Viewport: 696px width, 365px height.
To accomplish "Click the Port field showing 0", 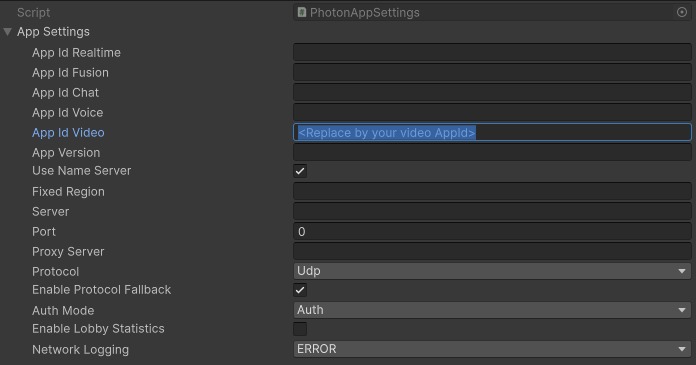I will pyautogui.click(x=492, y=231).
